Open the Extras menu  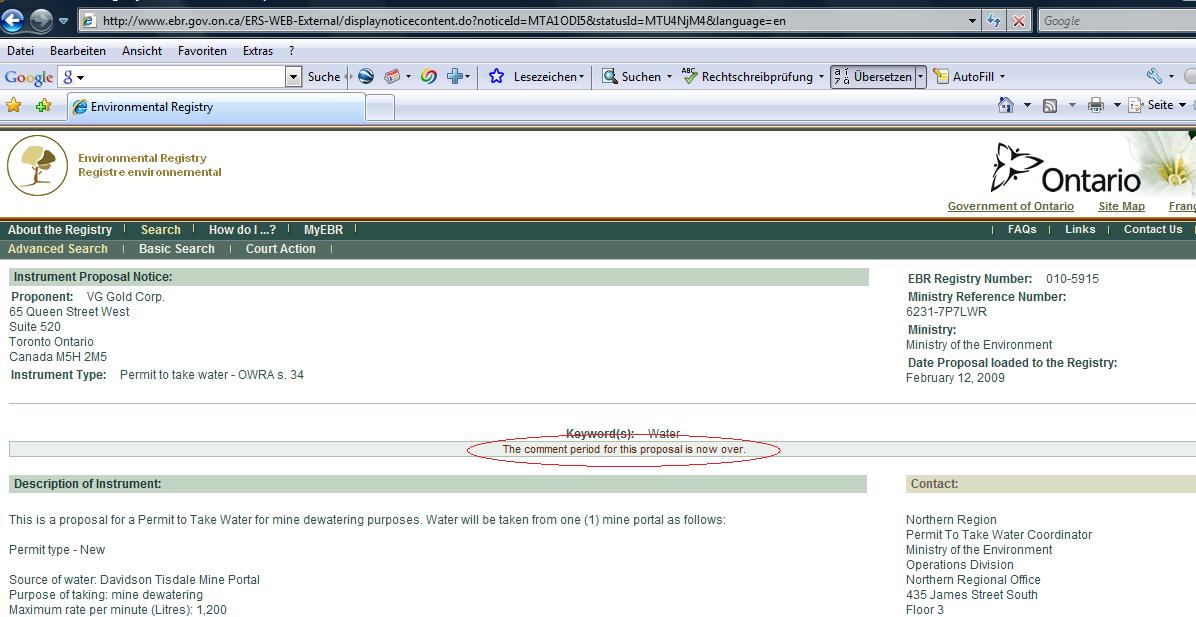tap(258, 51)
